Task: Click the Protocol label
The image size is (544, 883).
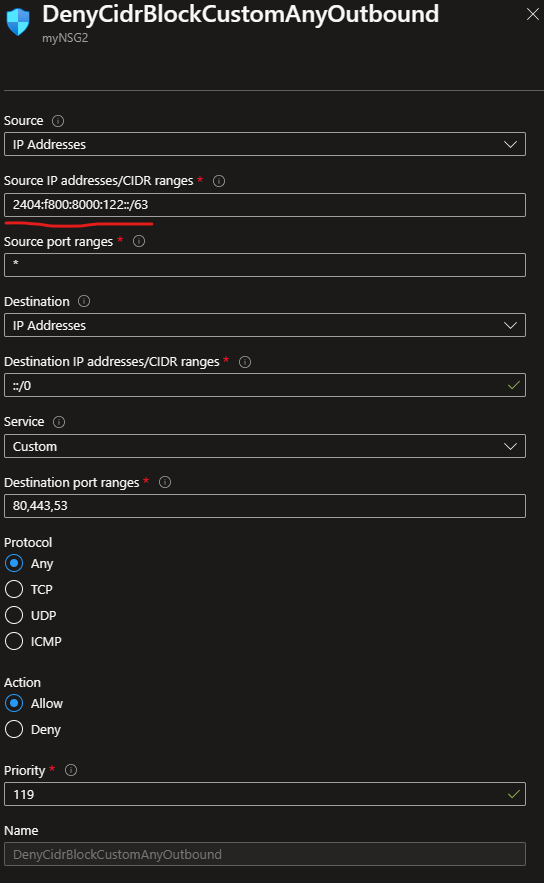Action: click(28, 542)
